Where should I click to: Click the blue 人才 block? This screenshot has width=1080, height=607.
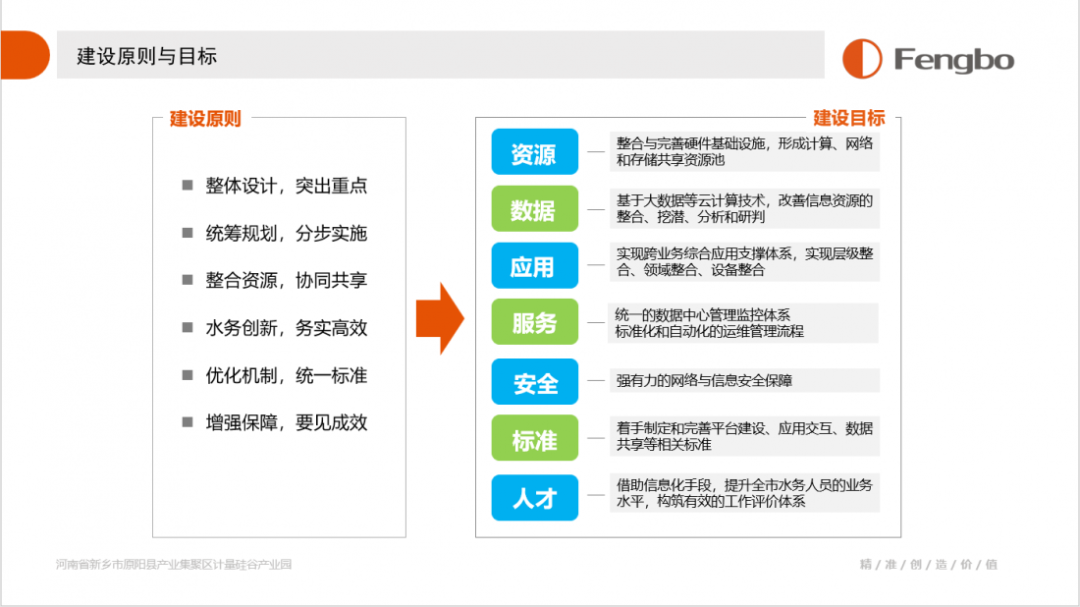tap(534, 497)
